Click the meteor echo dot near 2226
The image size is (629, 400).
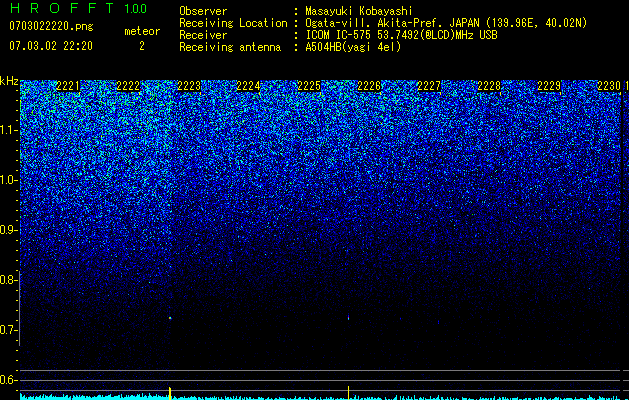pos(348,318)
